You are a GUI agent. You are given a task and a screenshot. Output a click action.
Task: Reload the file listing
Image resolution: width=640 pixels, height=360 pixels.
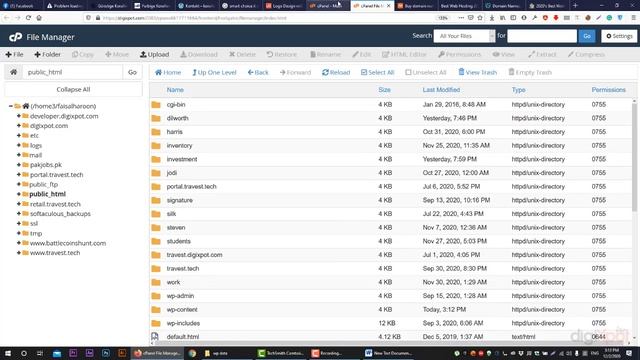[x=336, y=72]
